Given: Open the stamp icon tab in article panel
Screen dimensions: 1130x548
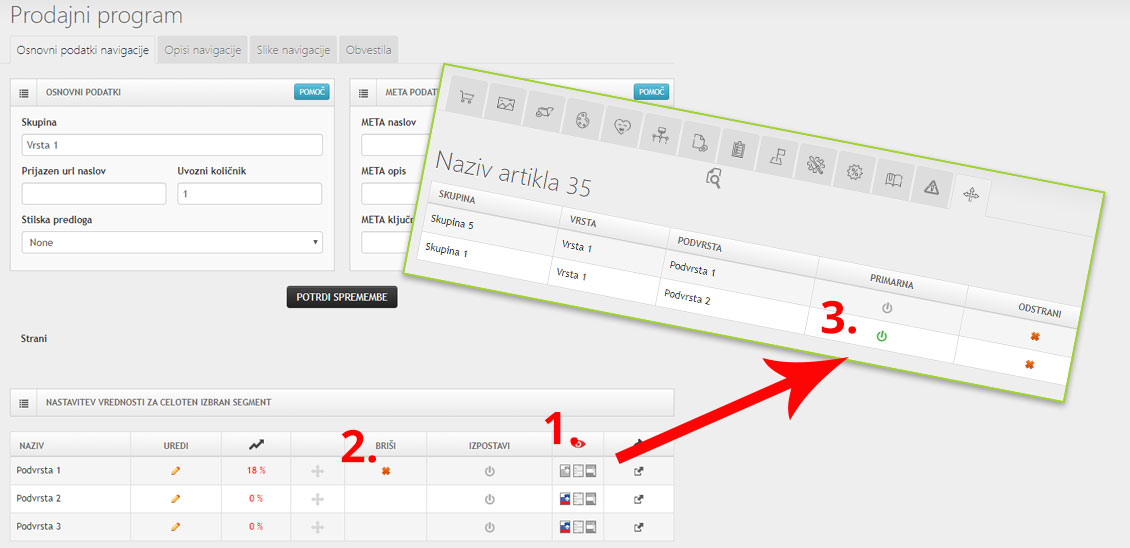Looking at the screenshot, I should (544, 112).
